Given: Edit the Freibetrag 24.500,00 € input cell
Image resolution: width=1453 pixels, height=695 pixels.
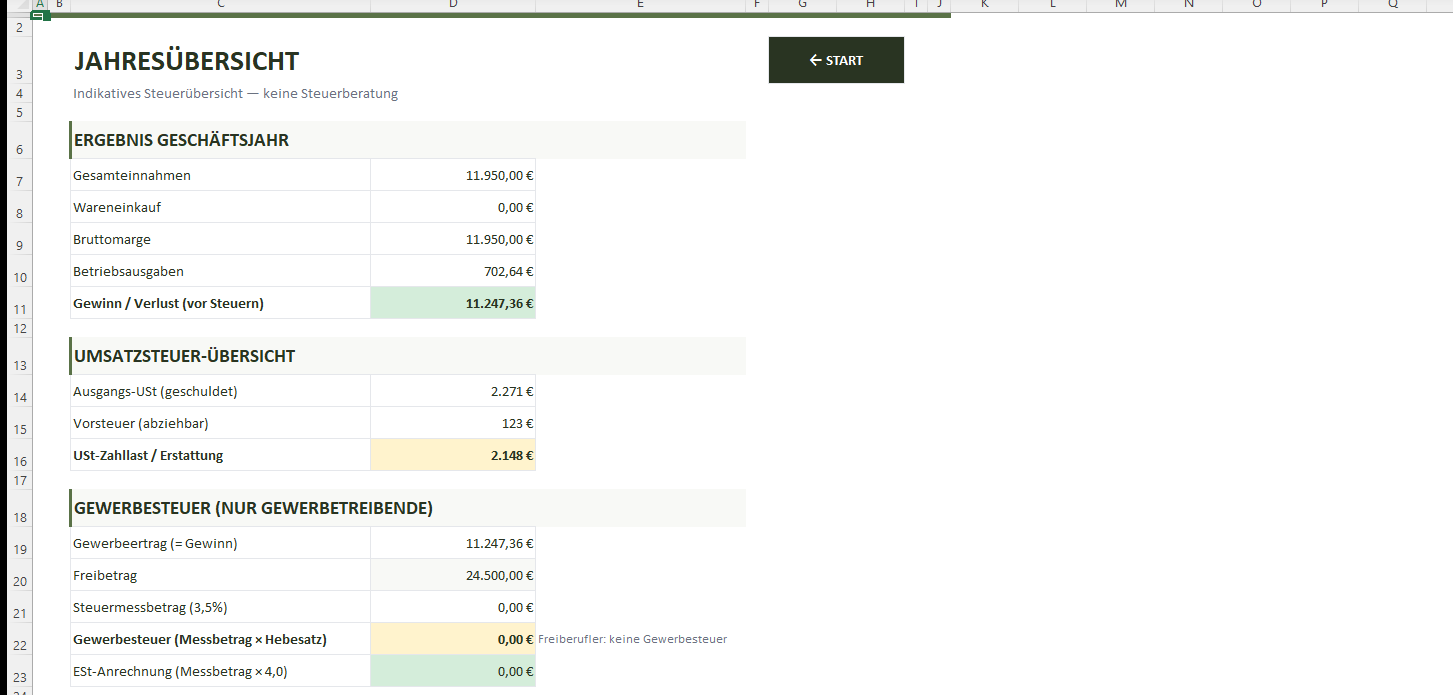Looking at the screenshot, I should click(x=453, y=575).
